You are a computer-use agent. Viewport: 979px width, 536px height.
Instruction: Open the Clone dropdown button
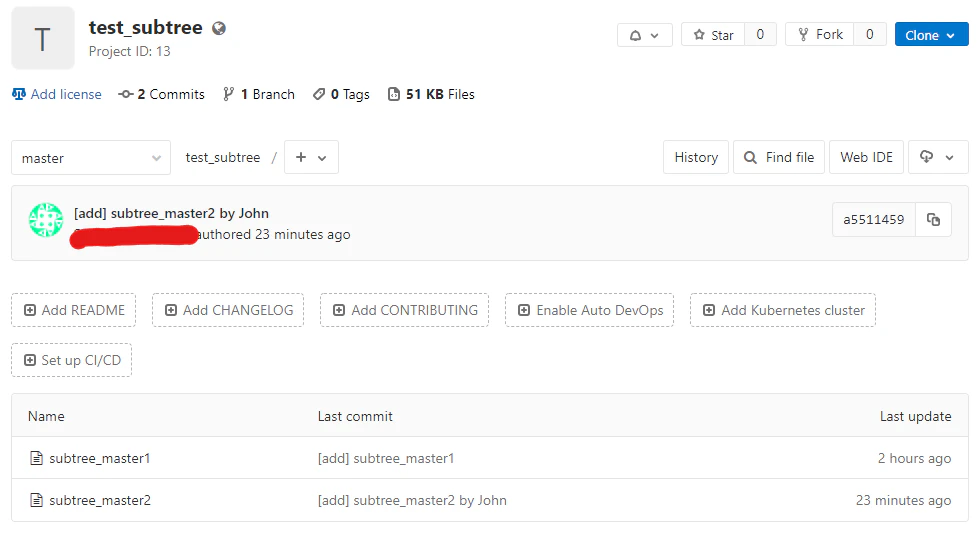(x=931, y=35)
